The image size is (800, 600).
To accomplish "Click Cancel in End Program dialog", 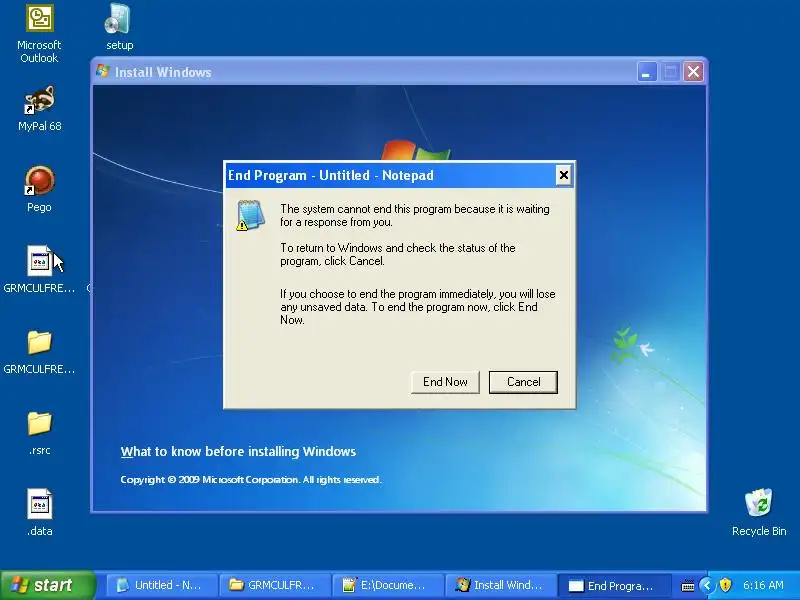I will click(523, 382).
